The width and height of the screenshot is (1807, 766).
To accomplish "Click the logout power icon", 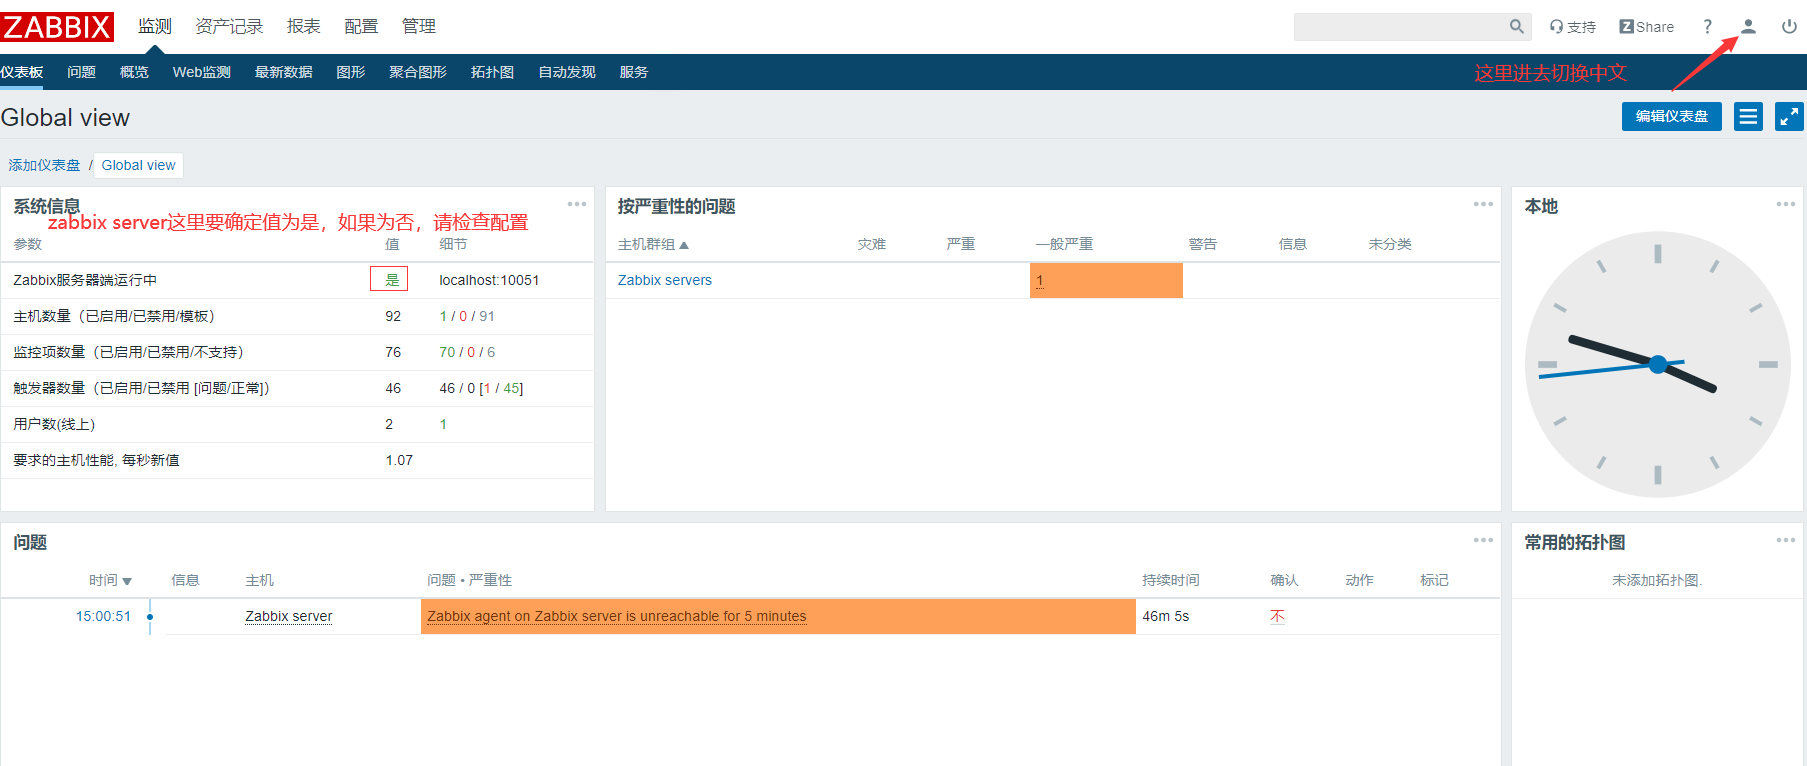I will (x=1789, y=27).
